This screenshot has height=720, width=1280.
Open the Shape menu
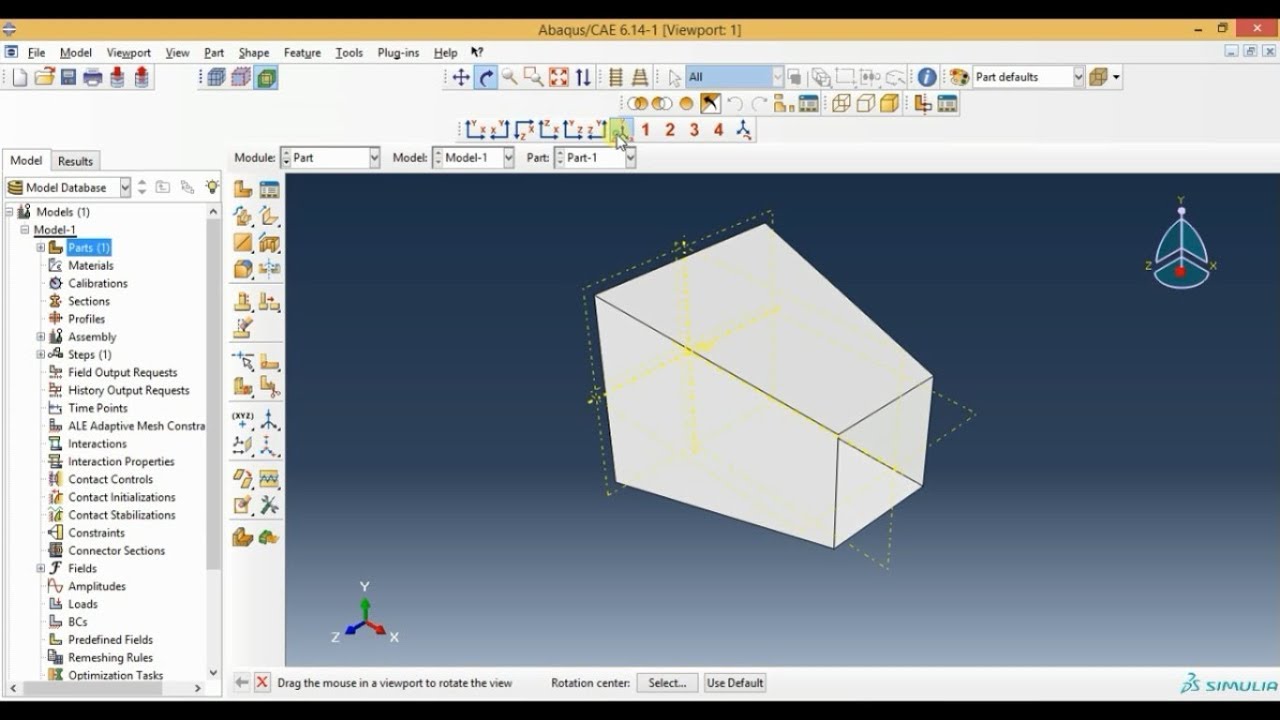click(253, 53)
